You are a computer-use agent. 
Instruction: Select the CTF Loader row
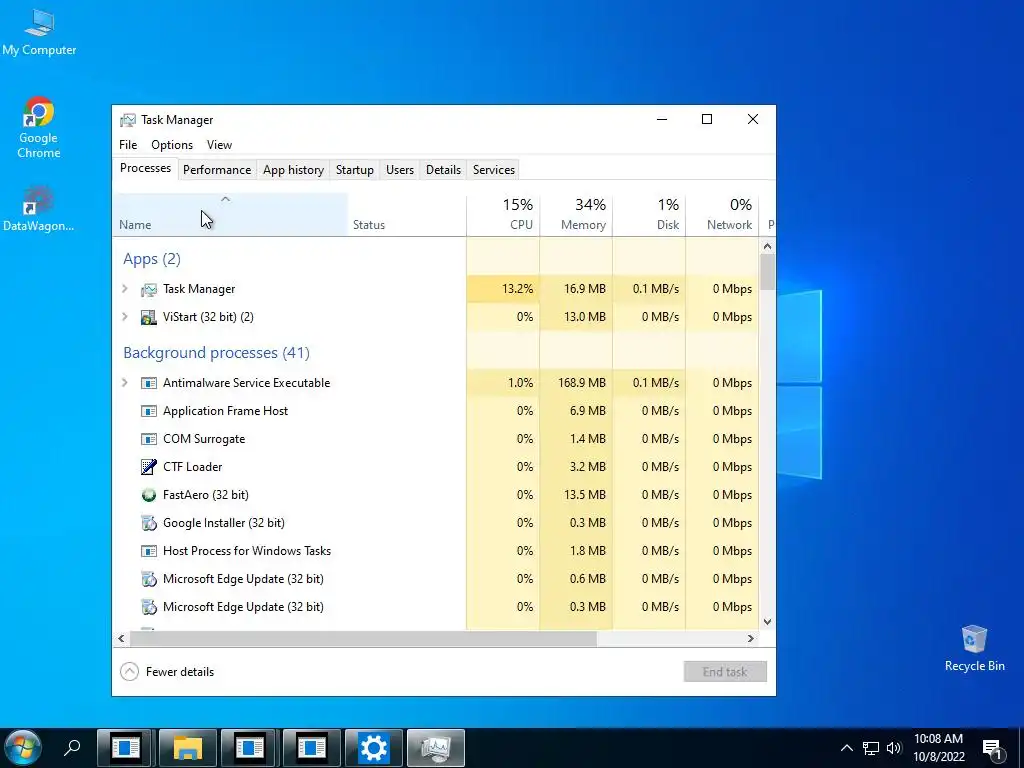point(436,467)
